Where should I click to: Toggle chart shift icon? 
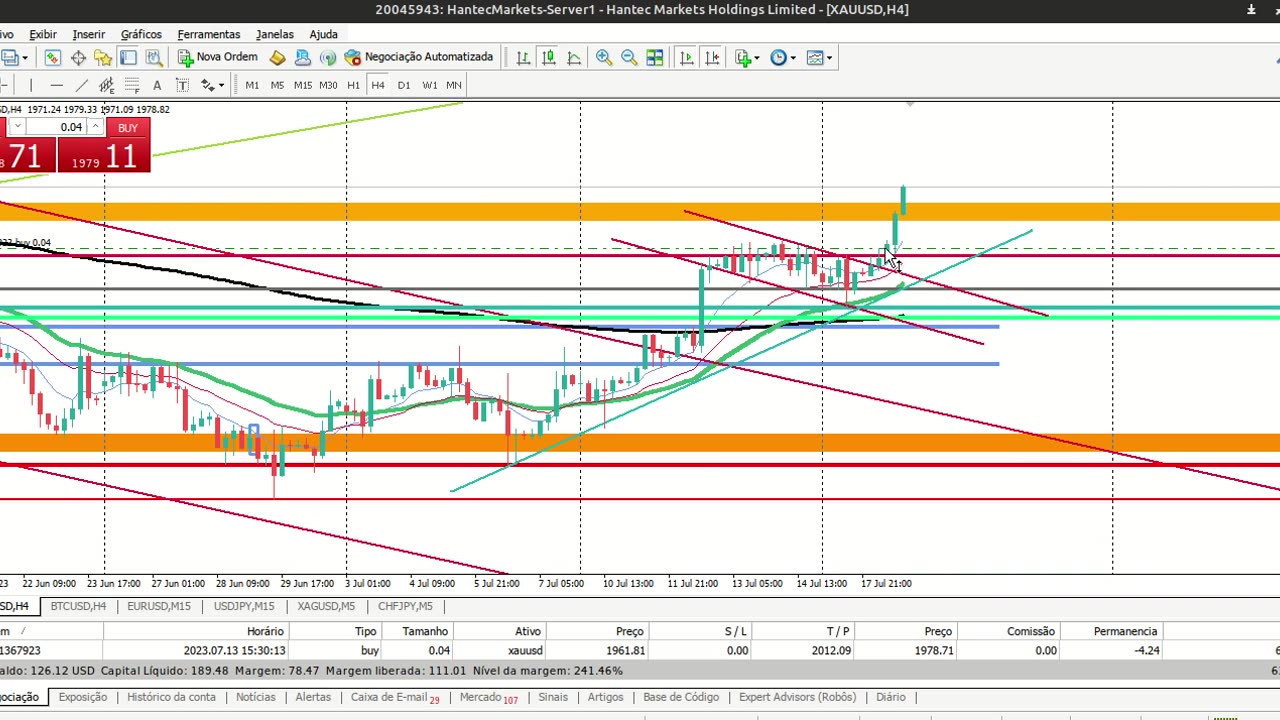coord(712,57)
